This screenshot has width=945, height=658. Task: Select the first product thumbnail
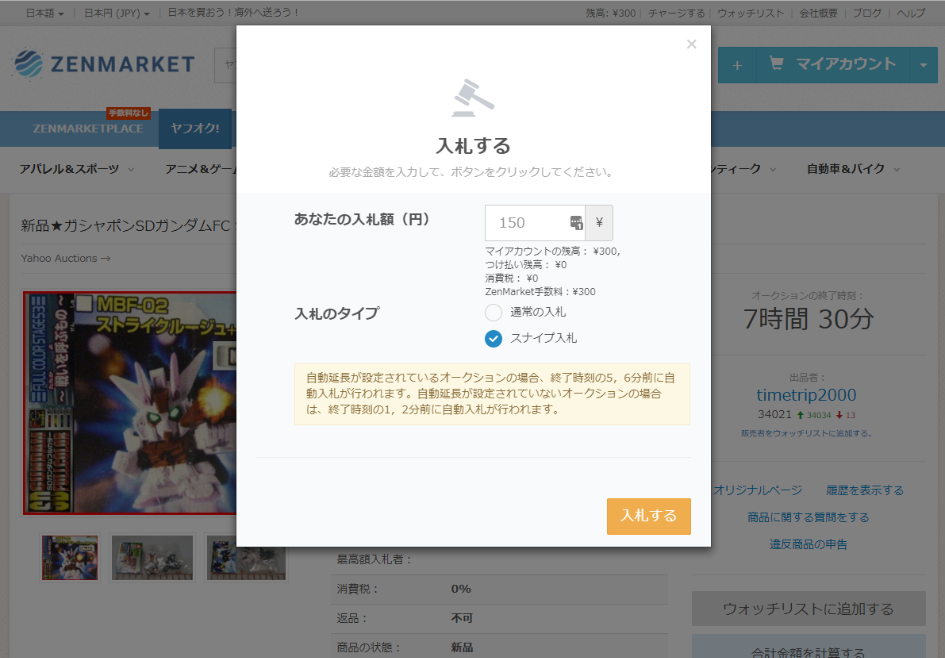(70, 557)
